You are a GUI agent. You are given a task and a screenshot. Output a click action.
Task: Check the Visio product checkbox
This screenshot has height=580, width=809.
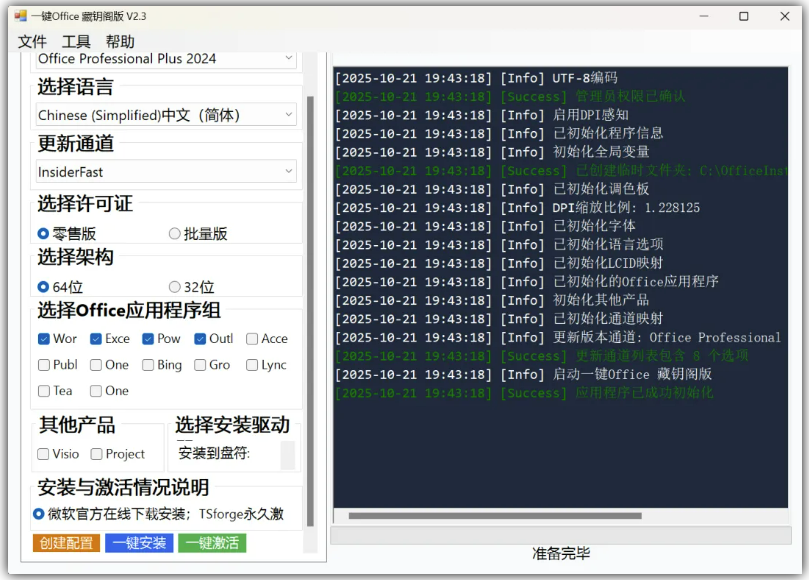(x=44, y=454)
